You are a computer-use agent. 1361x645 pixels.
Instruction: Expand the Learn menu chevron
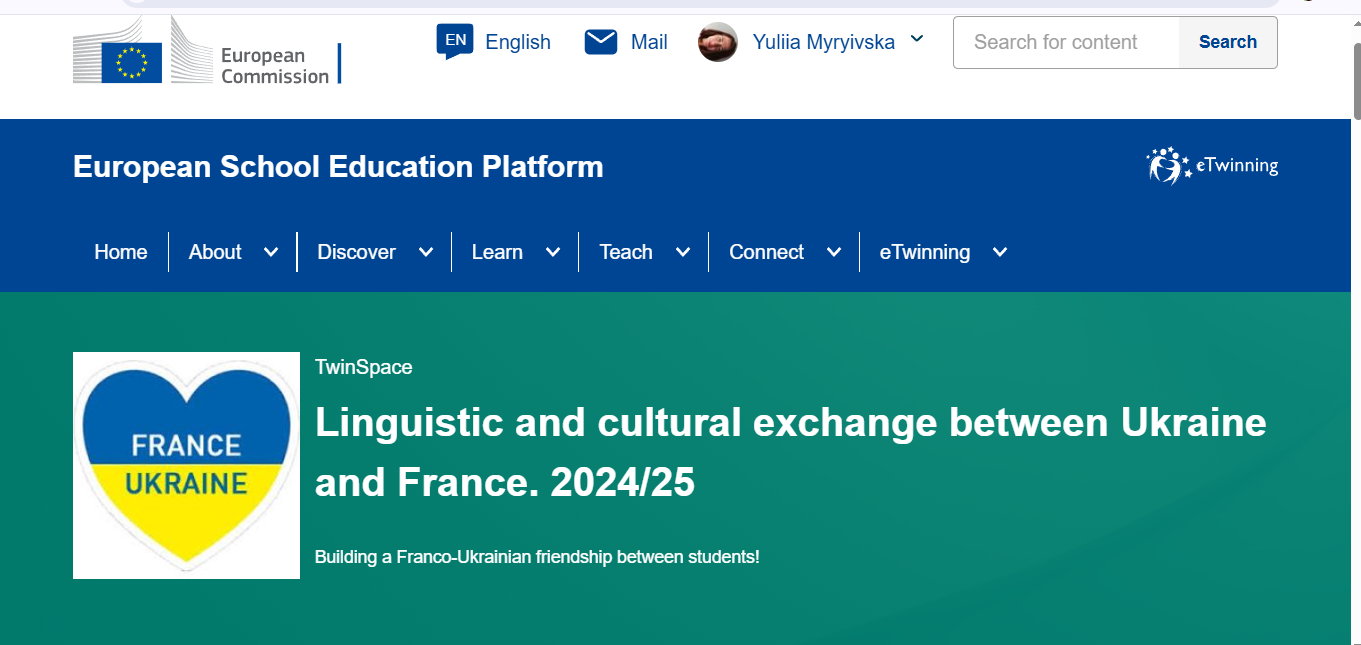coord(553,252)
